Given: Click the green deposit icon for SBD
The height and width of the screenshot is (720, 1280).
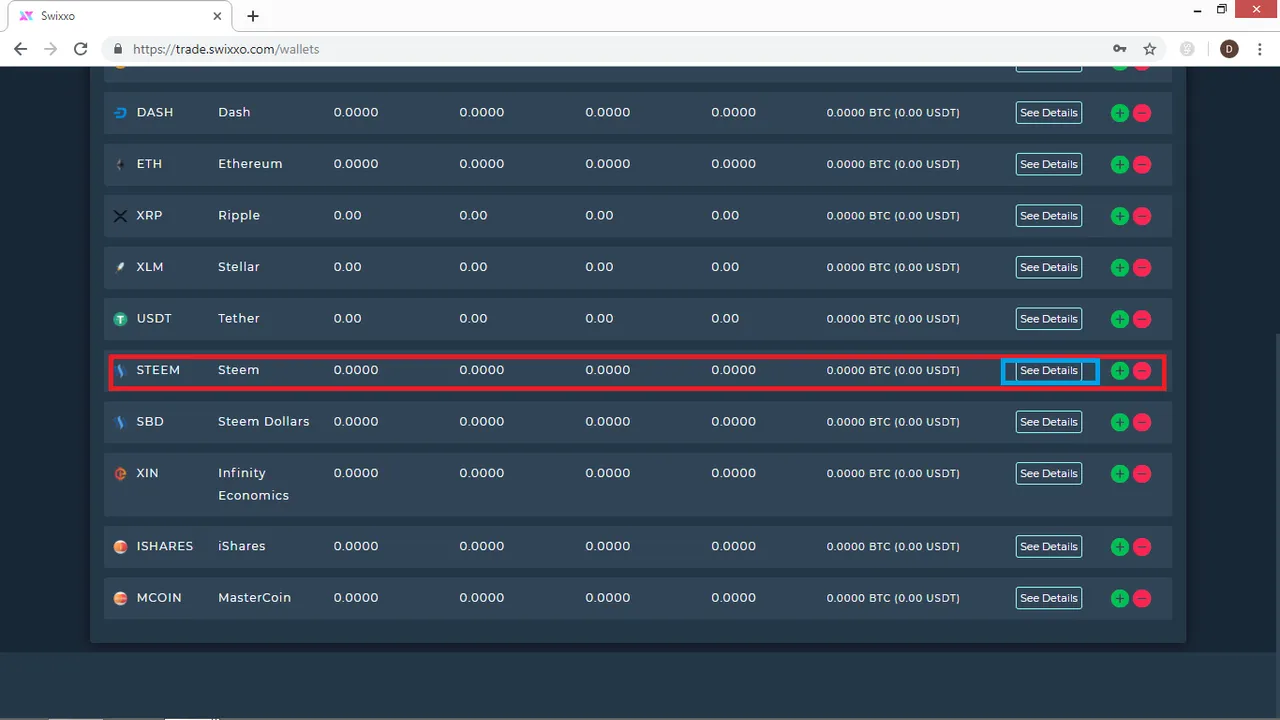Looking at the screenshot, I should pyautogui.click(x=1120, y=422).
